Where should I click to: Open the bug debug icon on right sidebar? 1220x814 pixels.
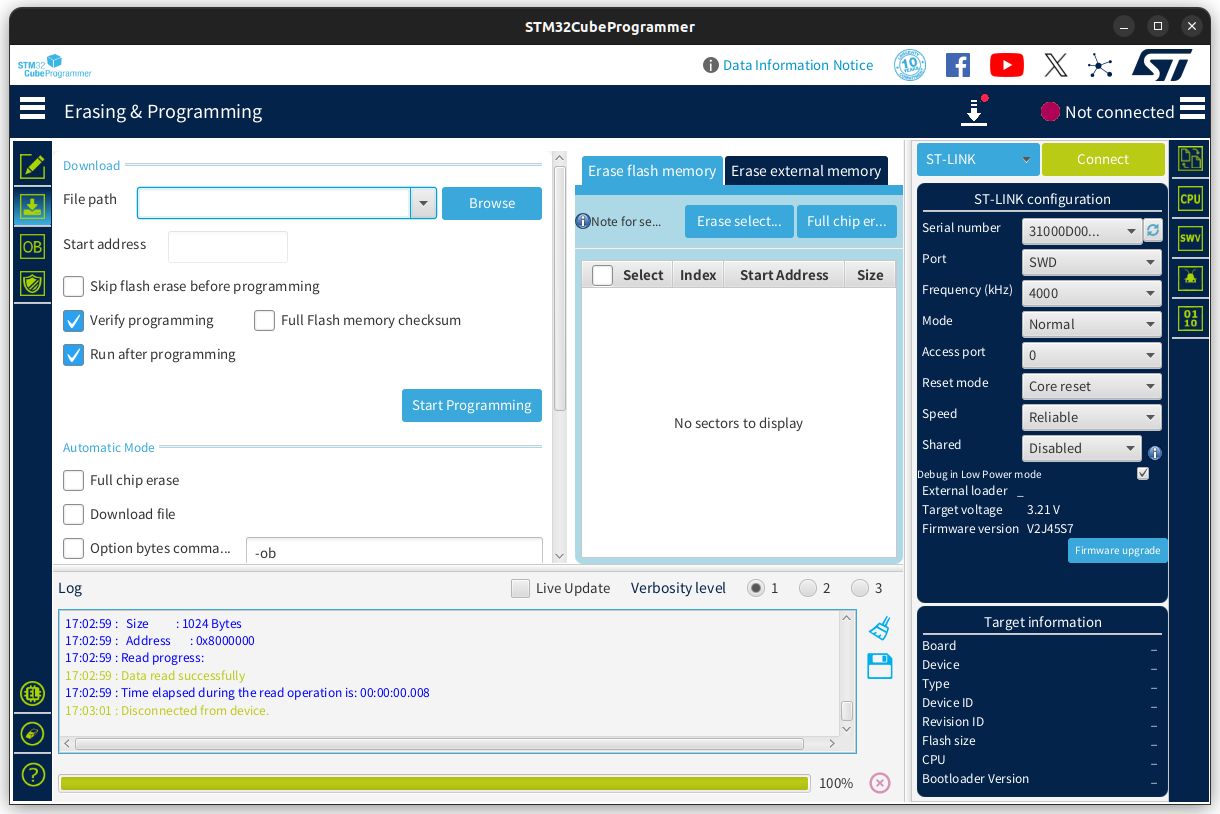pos(1190,278)
